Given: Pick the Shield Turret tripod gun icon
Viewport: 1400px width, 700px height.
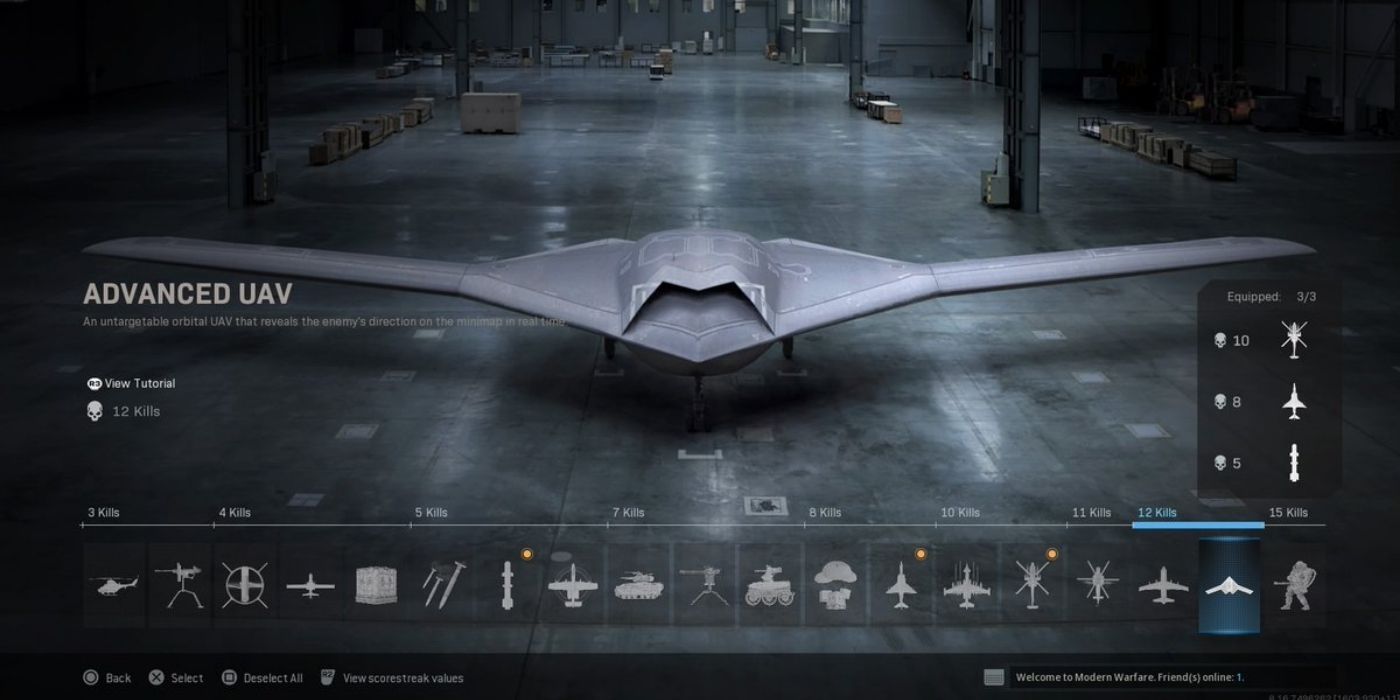Looking at the screenshot, I should click(181, 586).
